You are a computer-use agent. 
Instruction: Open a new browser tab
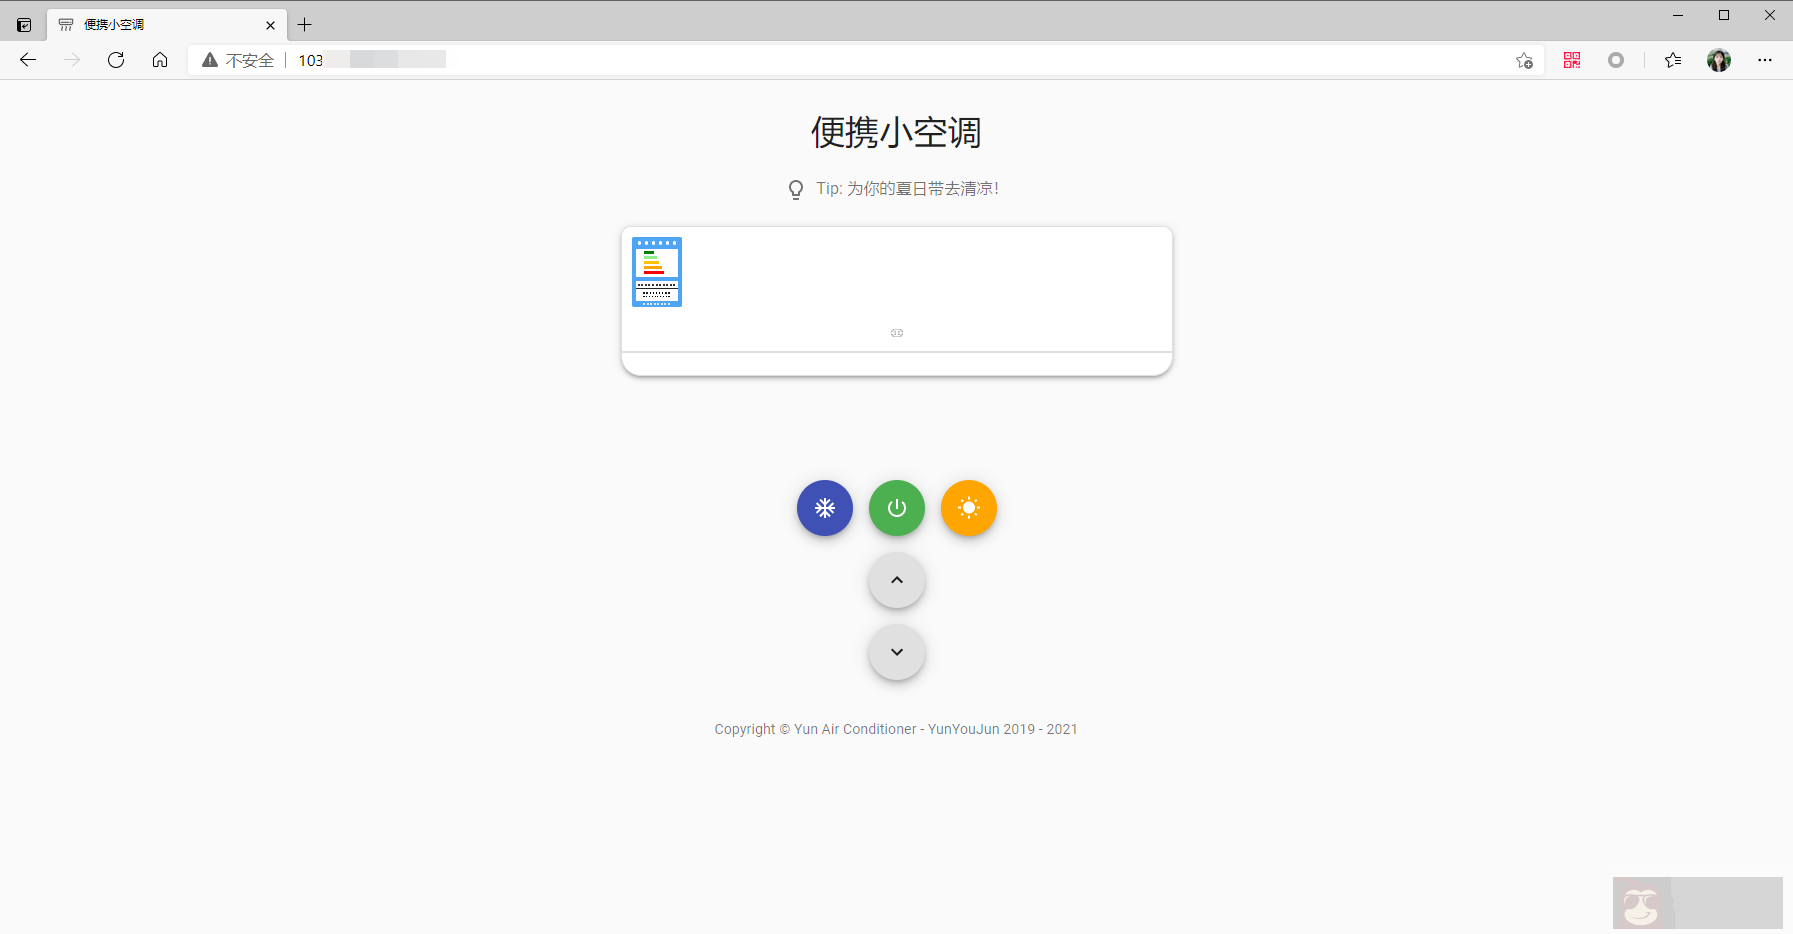tap(305, 24)
